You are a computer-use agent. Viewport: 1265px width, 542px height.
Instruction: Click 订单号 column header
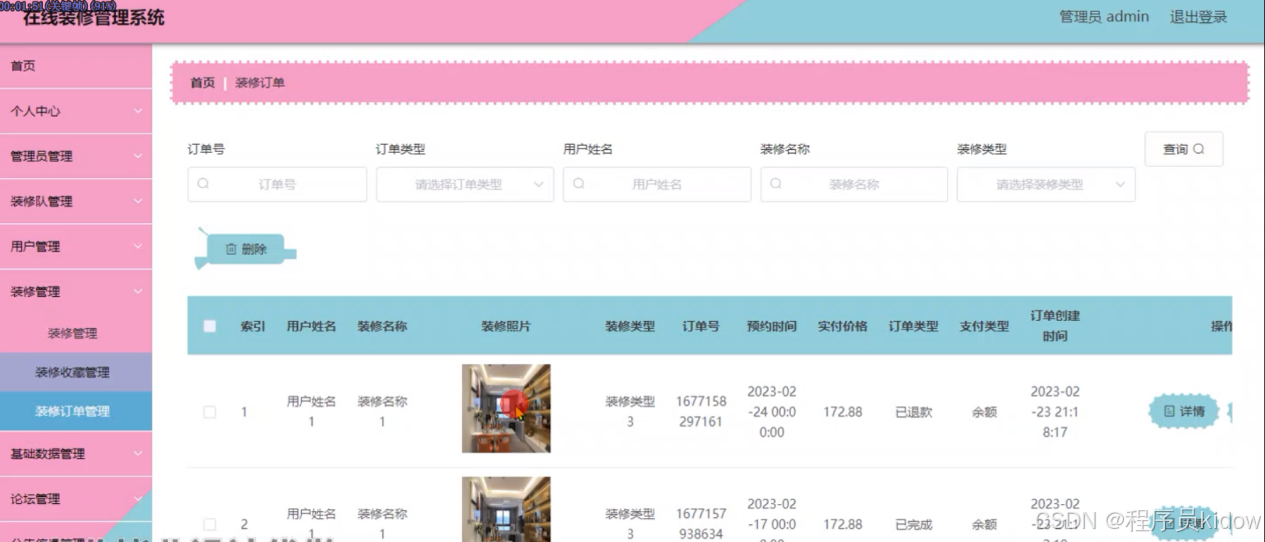[701, 326]
